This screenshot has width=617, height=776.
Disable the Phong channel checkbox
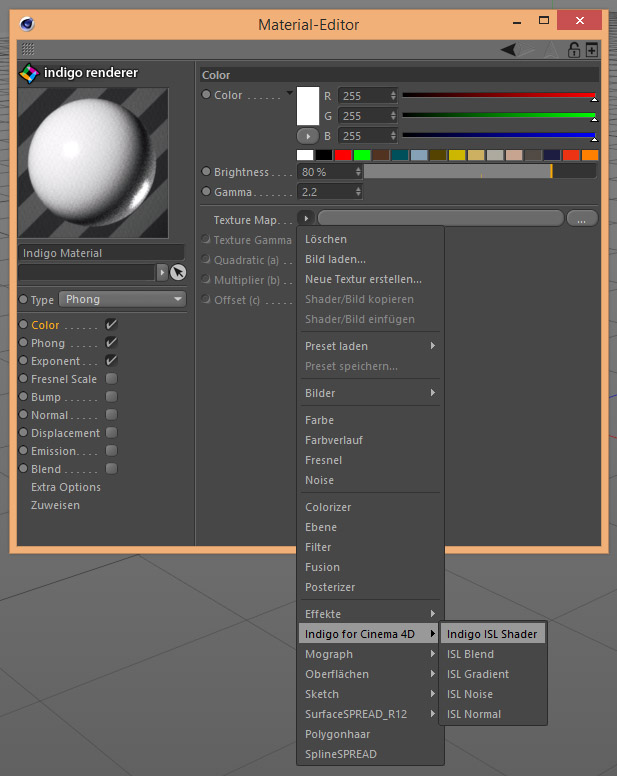111,343
